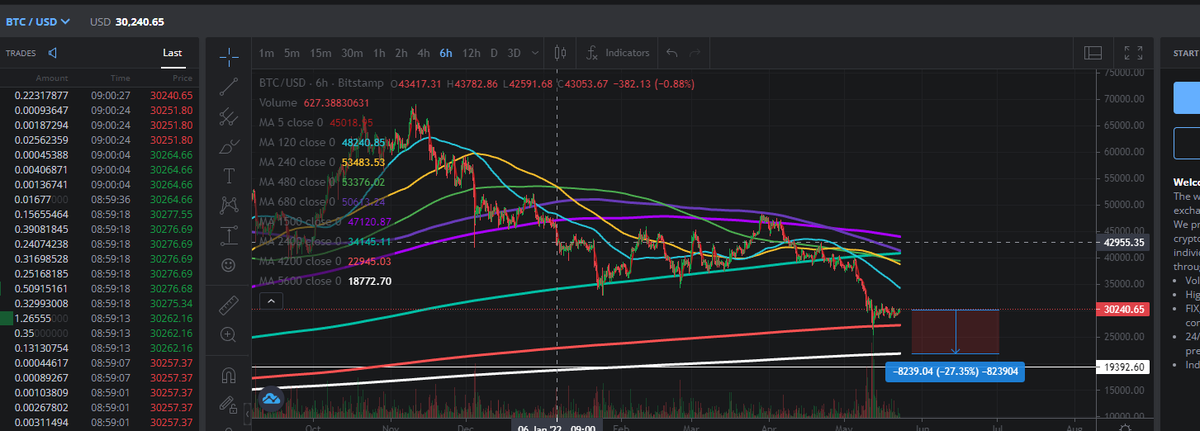Click the MA 5600 indicator legend
The width and height of the screenshot is (1200, 431).
tap(325, 281)
